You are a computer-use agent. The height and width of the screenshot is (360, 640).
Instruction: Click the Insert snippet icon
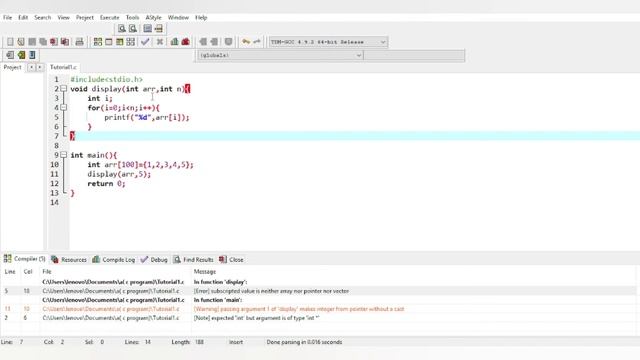pos(10,55)
